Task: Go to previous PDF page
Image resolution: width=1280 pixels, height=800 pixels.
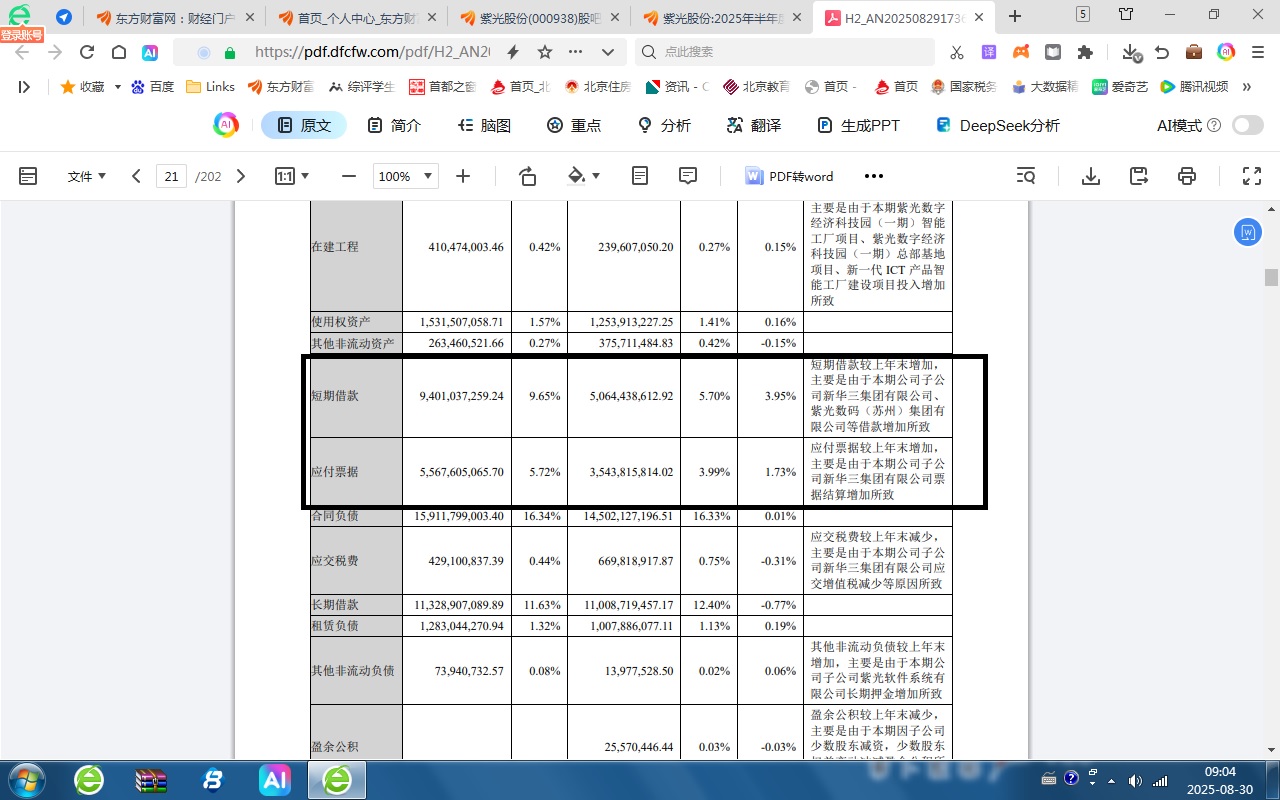Action: click(x=137, y=176)
